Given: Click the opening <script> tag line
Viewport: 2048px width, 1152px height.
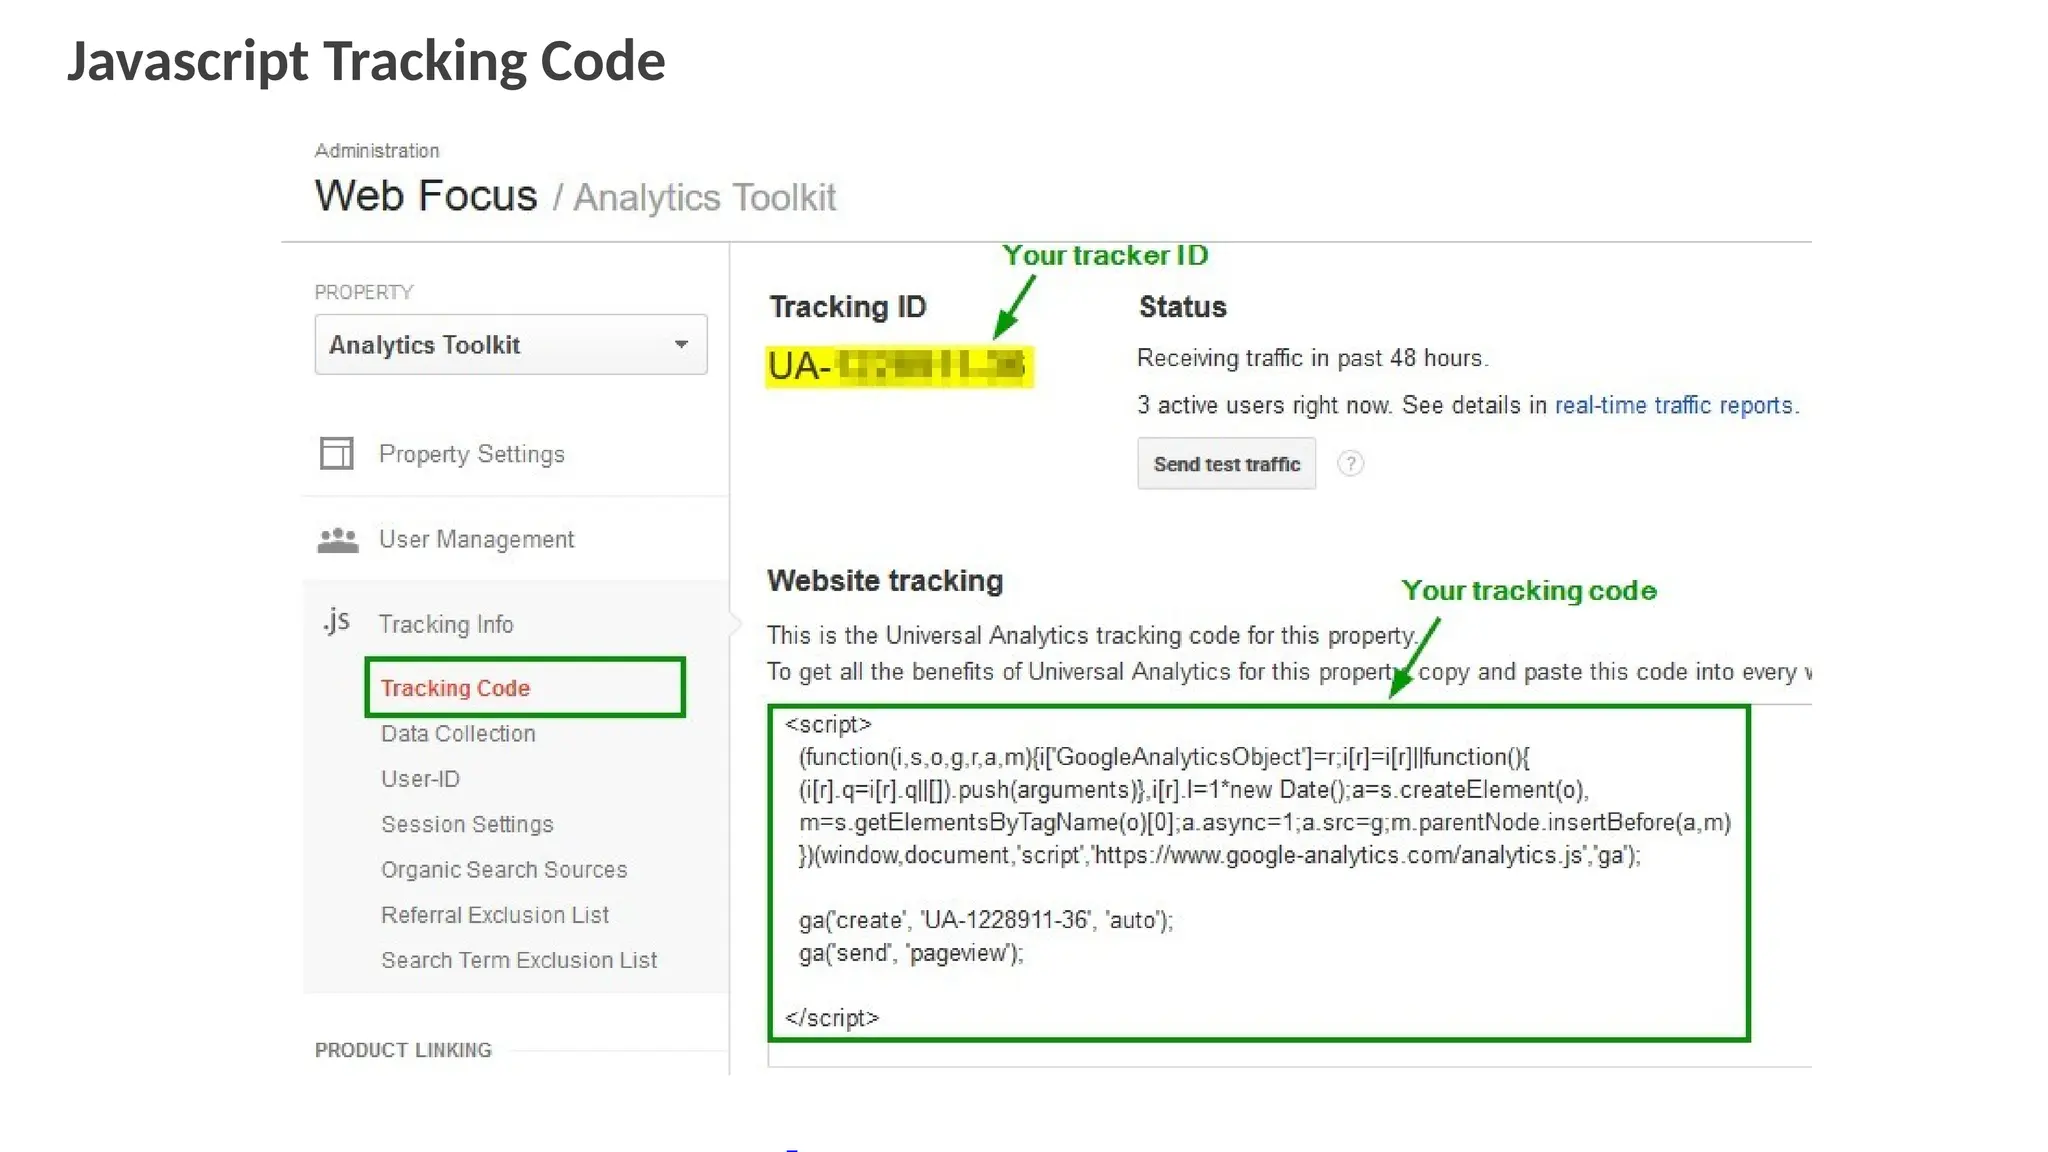Looking at the screenshot, I should click(828, 724).
